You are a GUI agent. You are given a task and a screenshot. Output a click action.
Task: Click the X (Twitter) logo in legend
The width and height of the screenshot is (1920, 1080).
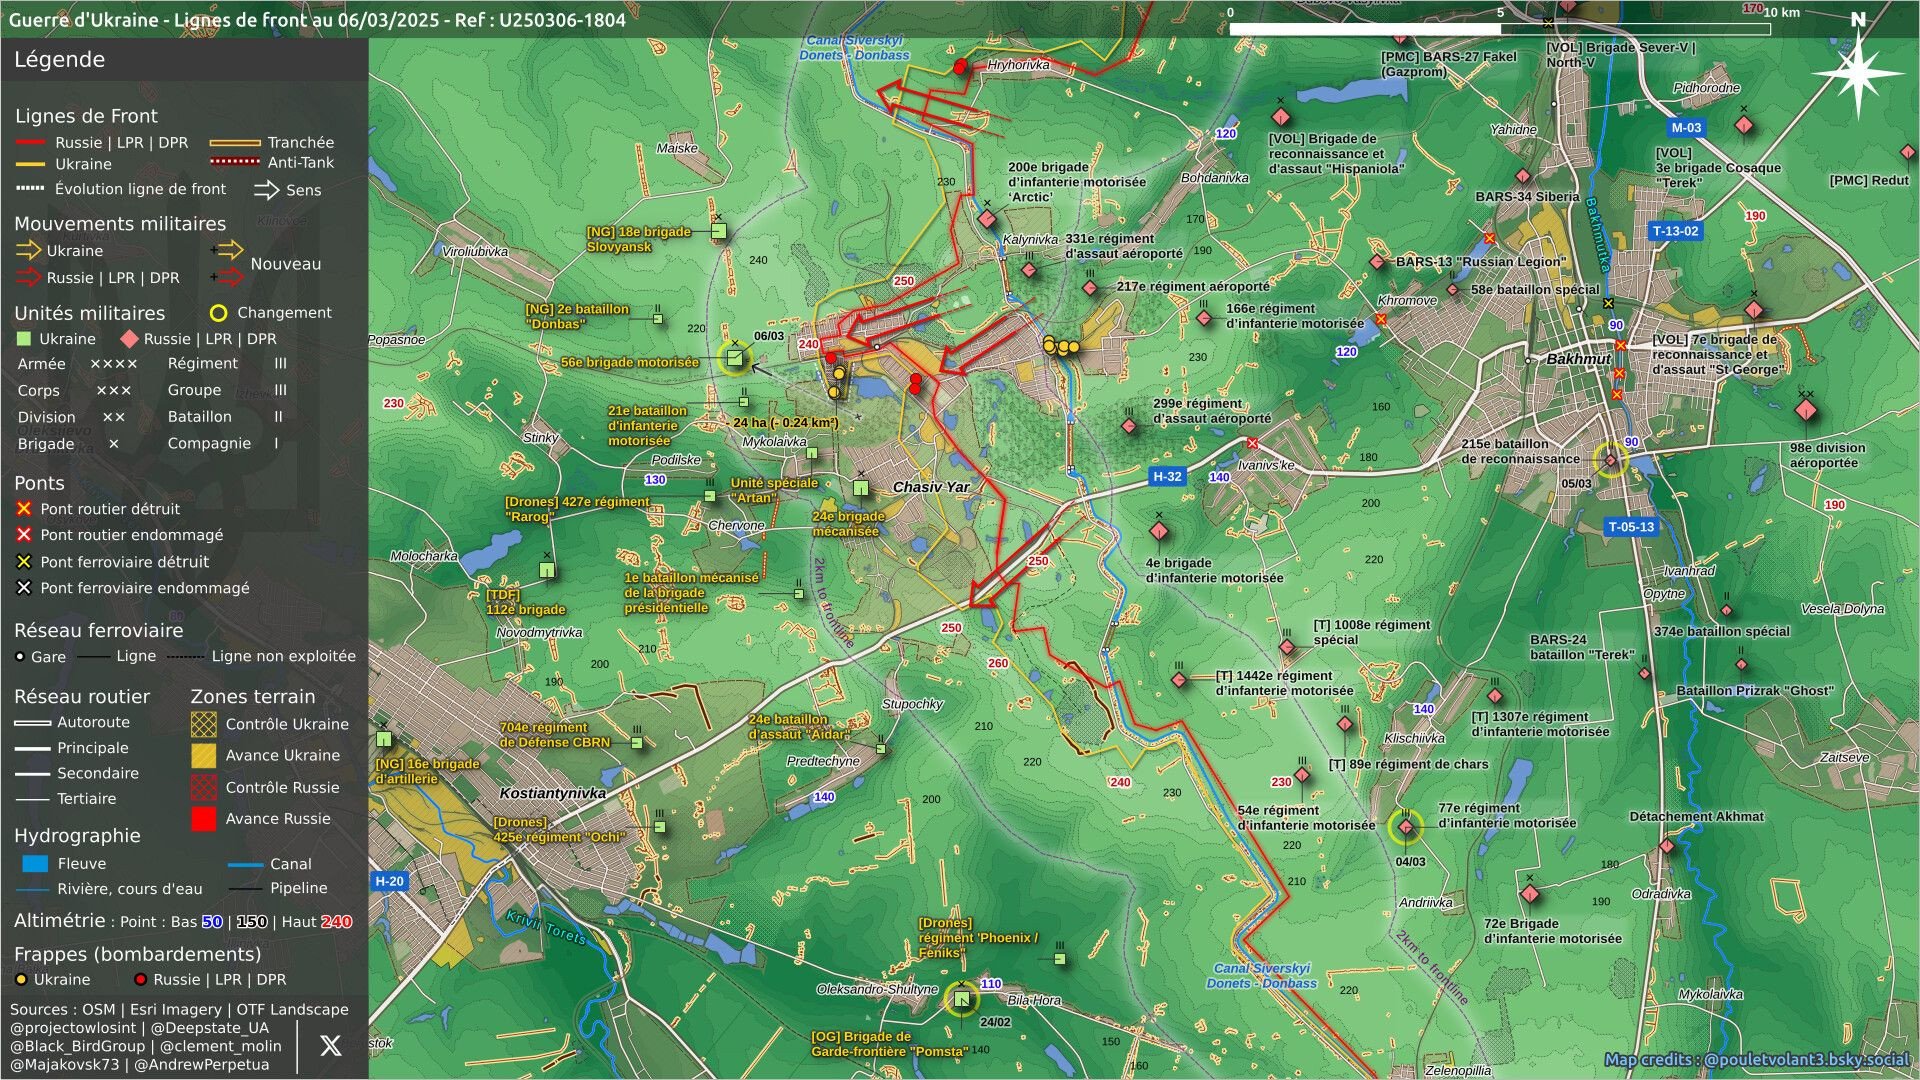pos(330,1046)
